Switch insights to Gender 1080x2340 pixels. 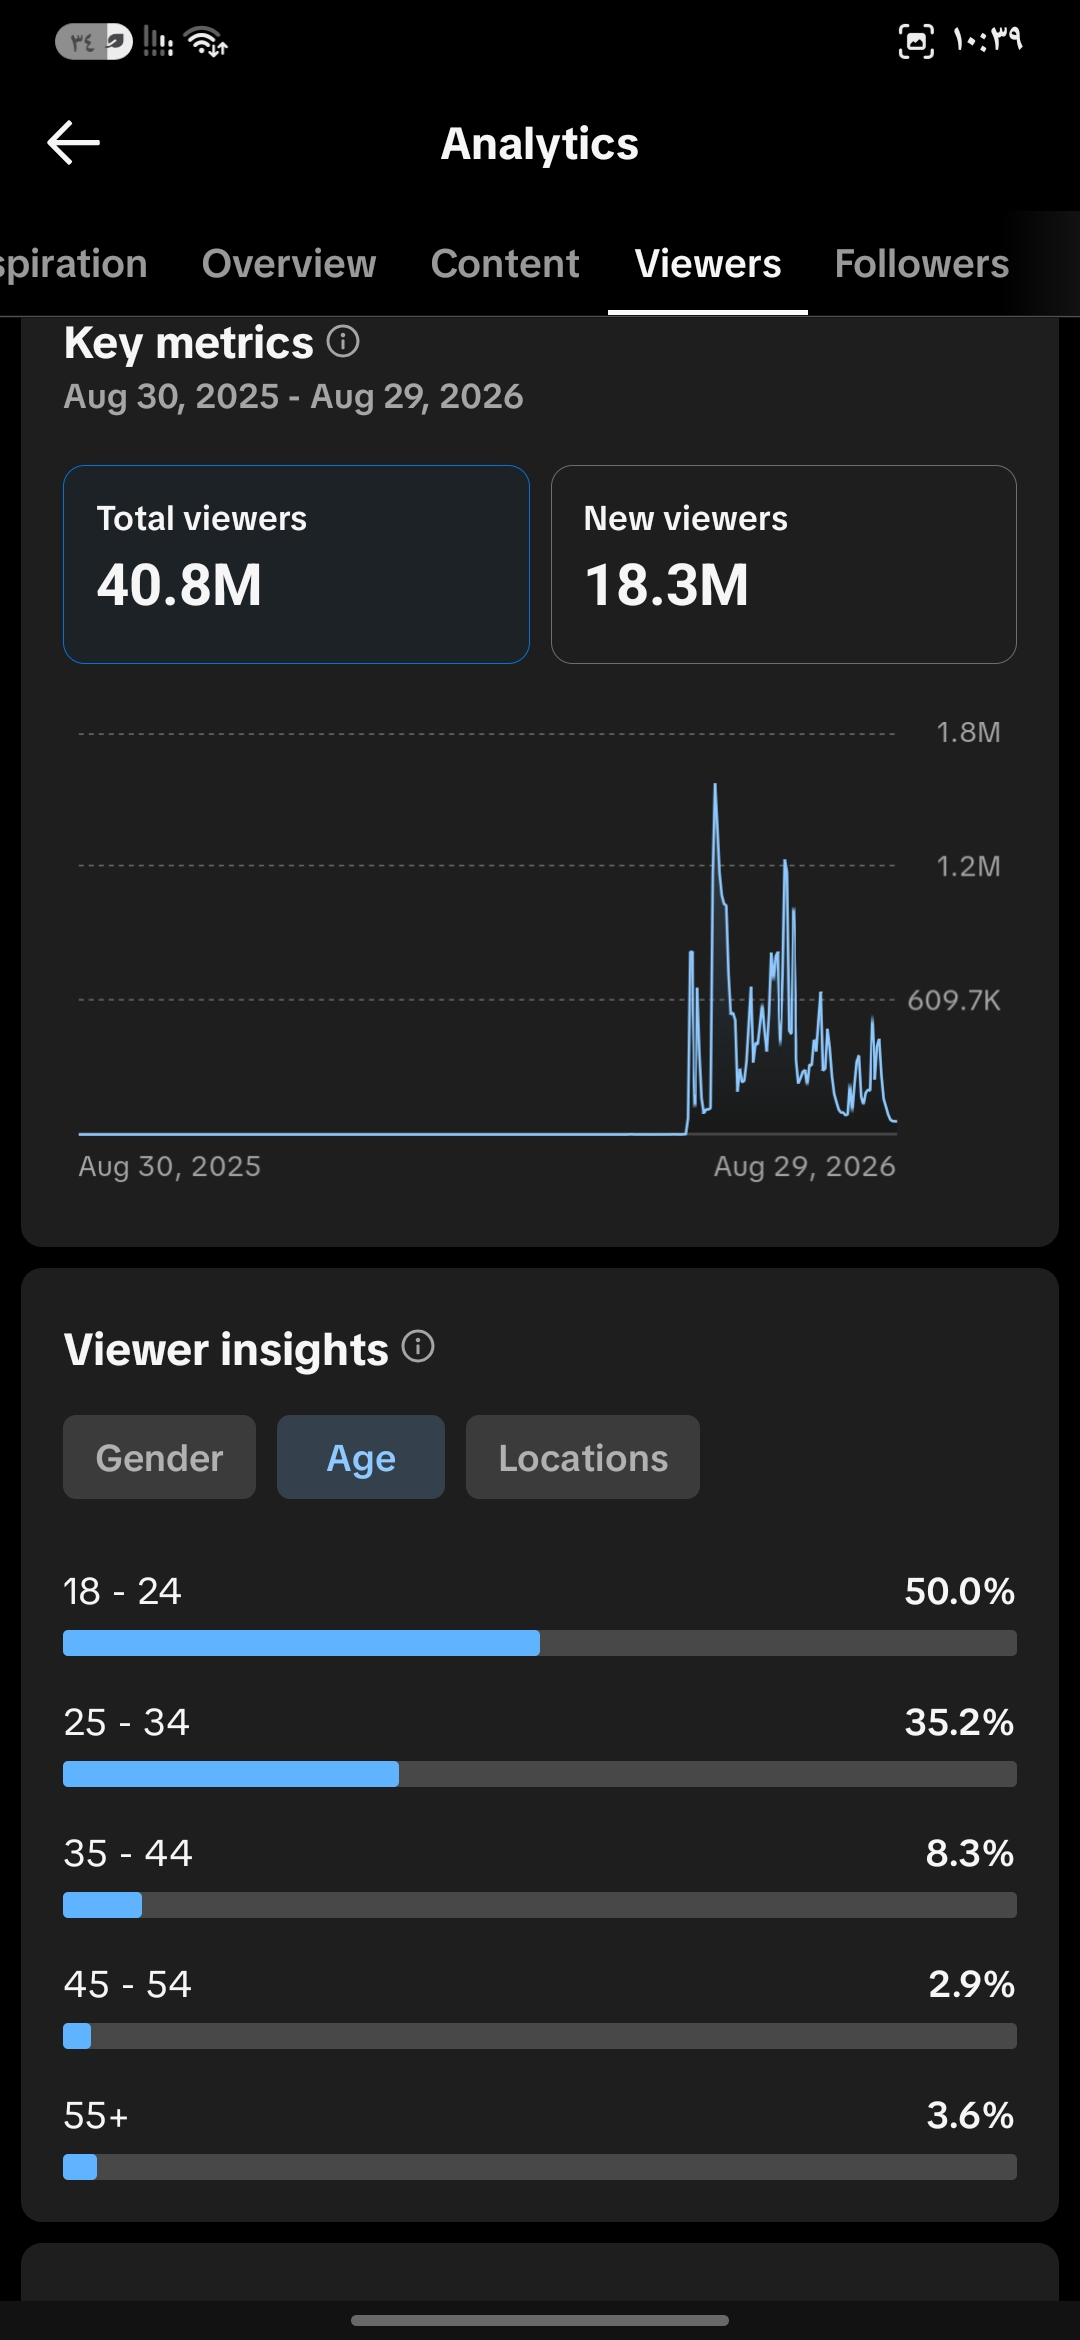[159, 1457]
